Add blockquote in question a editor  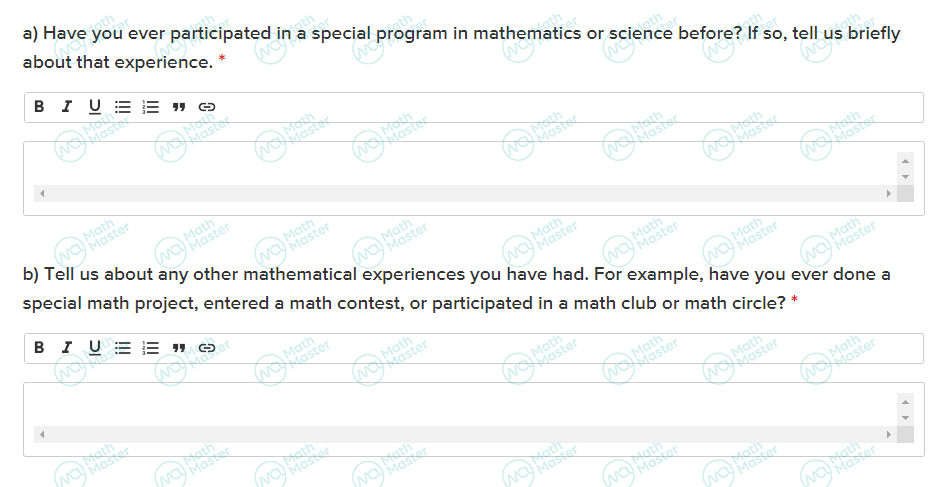(179, 107)
